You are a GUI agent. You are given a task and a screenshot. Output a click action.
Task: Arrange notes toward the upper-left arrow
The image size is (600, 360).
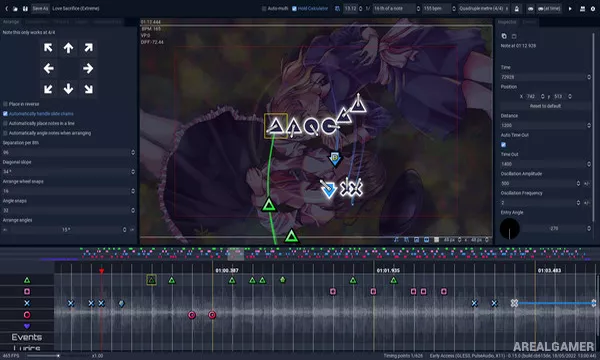pyautogui.click(x=48, y=48)
